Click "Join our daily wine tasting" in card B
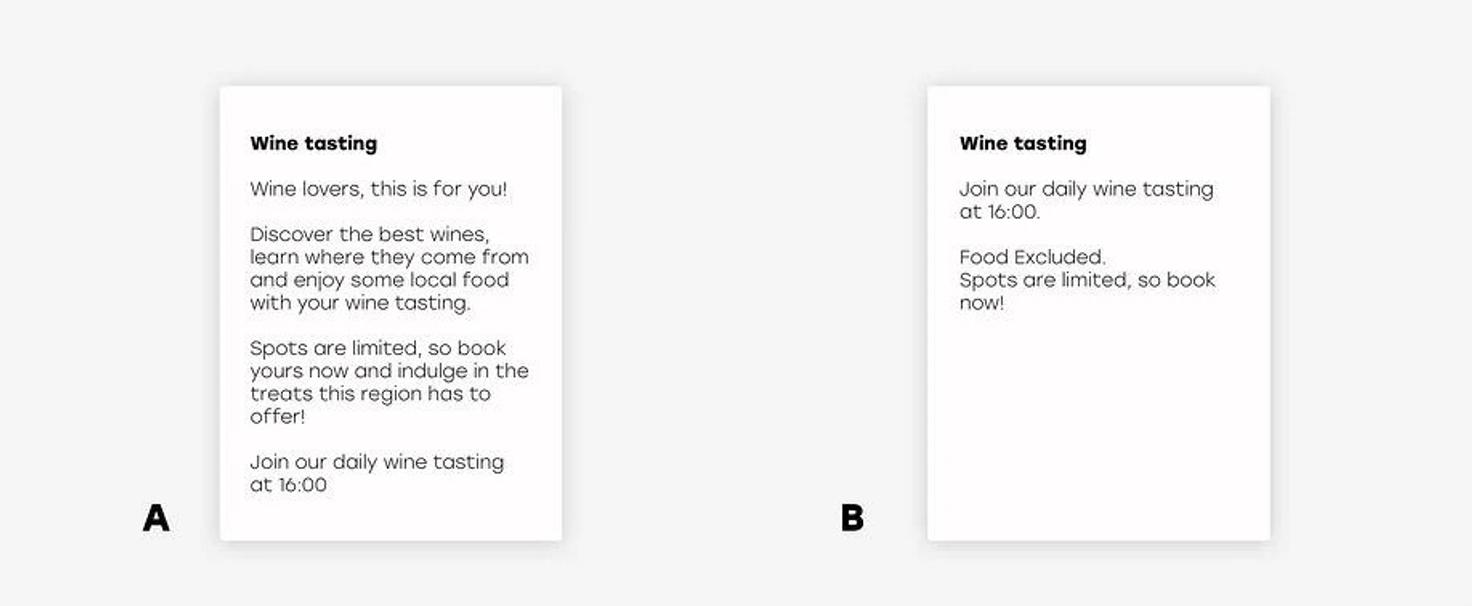Screen dimensions: 1472x606 1086,189
